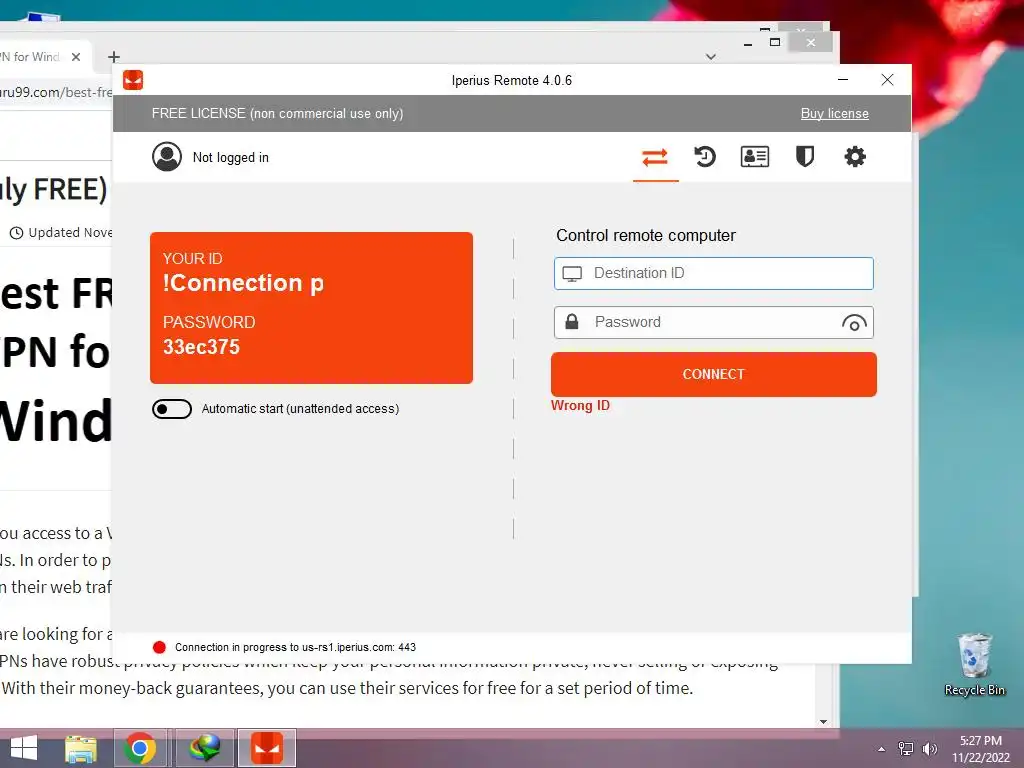Switch to Google Chrome in the taskbar

(140, 748)
